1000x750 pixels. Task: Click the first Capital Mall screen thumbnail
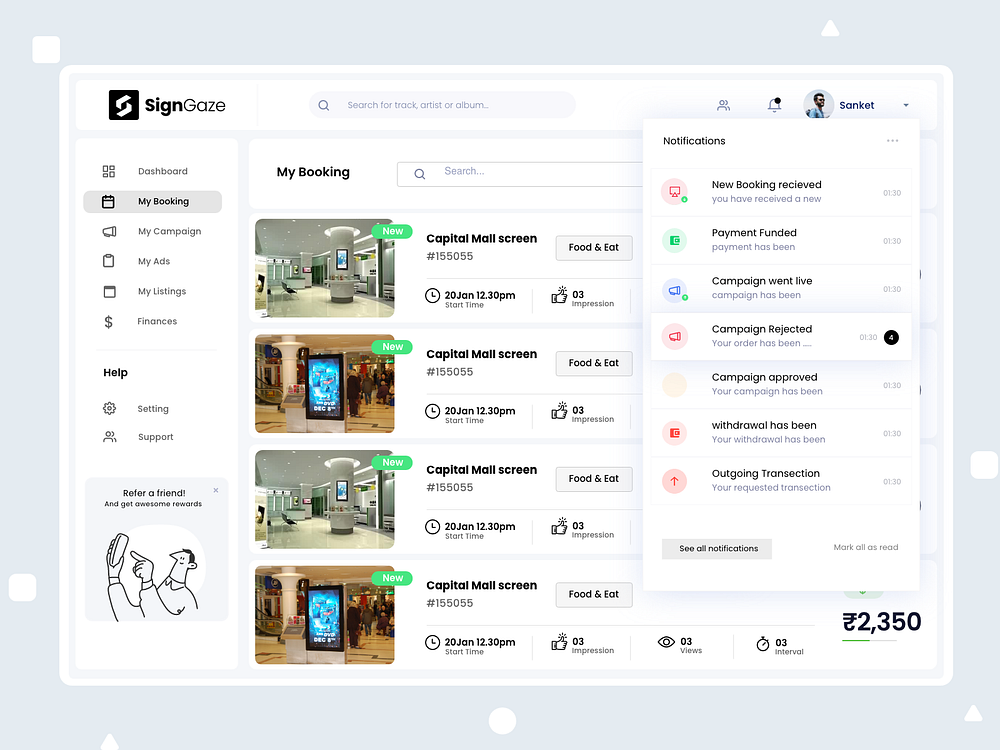[x=324, y=268]
